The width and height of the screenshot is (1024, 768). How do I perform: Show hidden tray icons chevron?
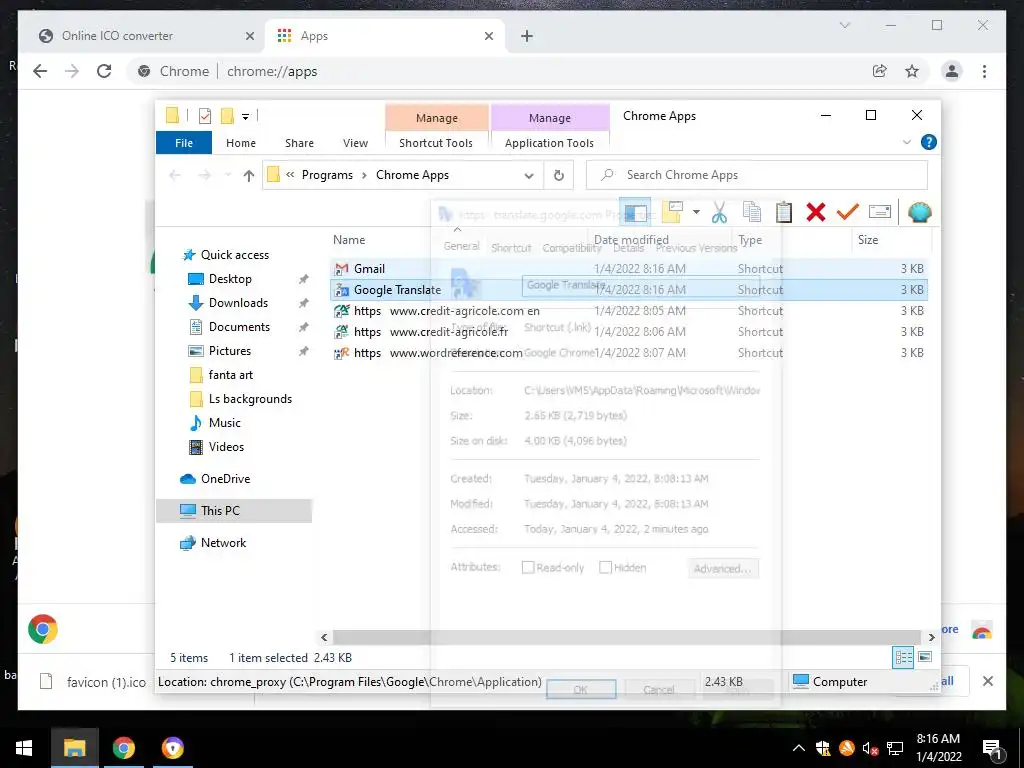[798, 748]
